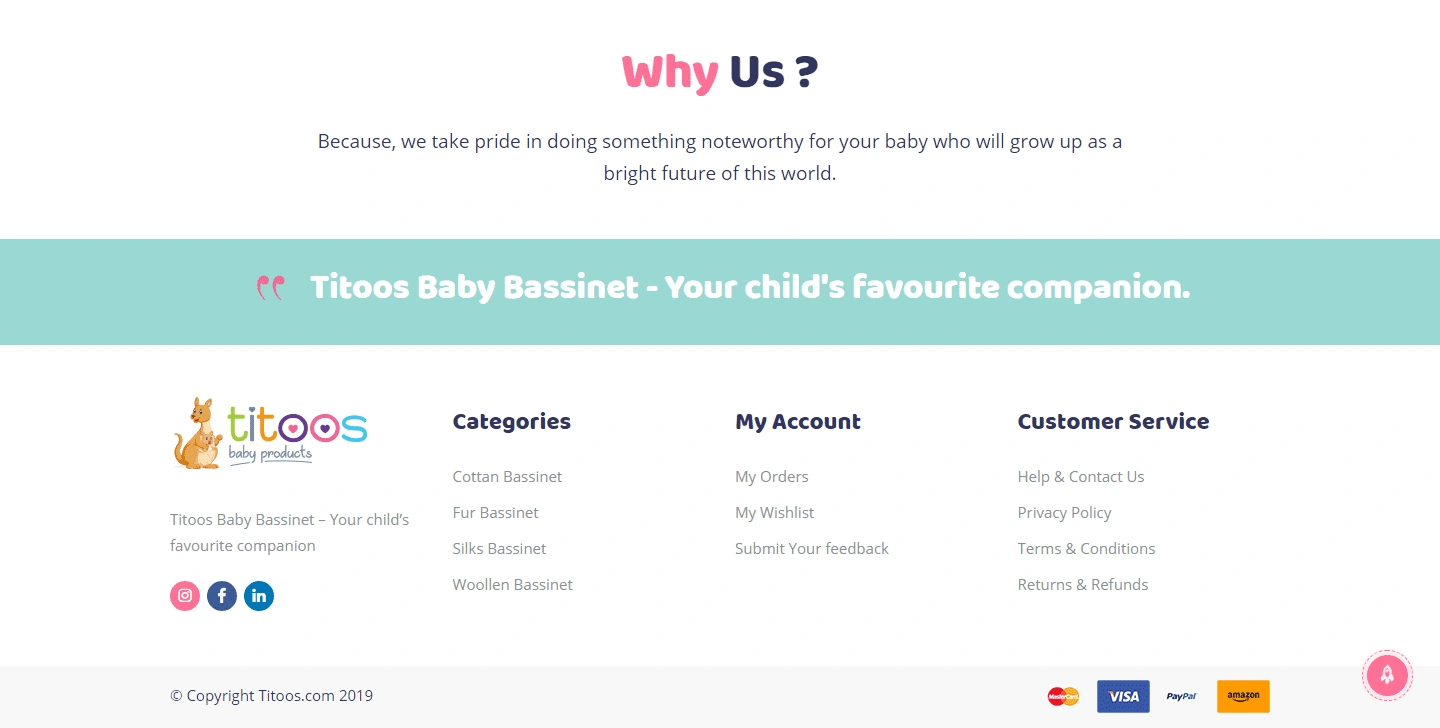Image resolution: width=1440 pixels, height=728 pixels.
Task: Open Submit Your feedback link
Action: (x=811, y=549)
